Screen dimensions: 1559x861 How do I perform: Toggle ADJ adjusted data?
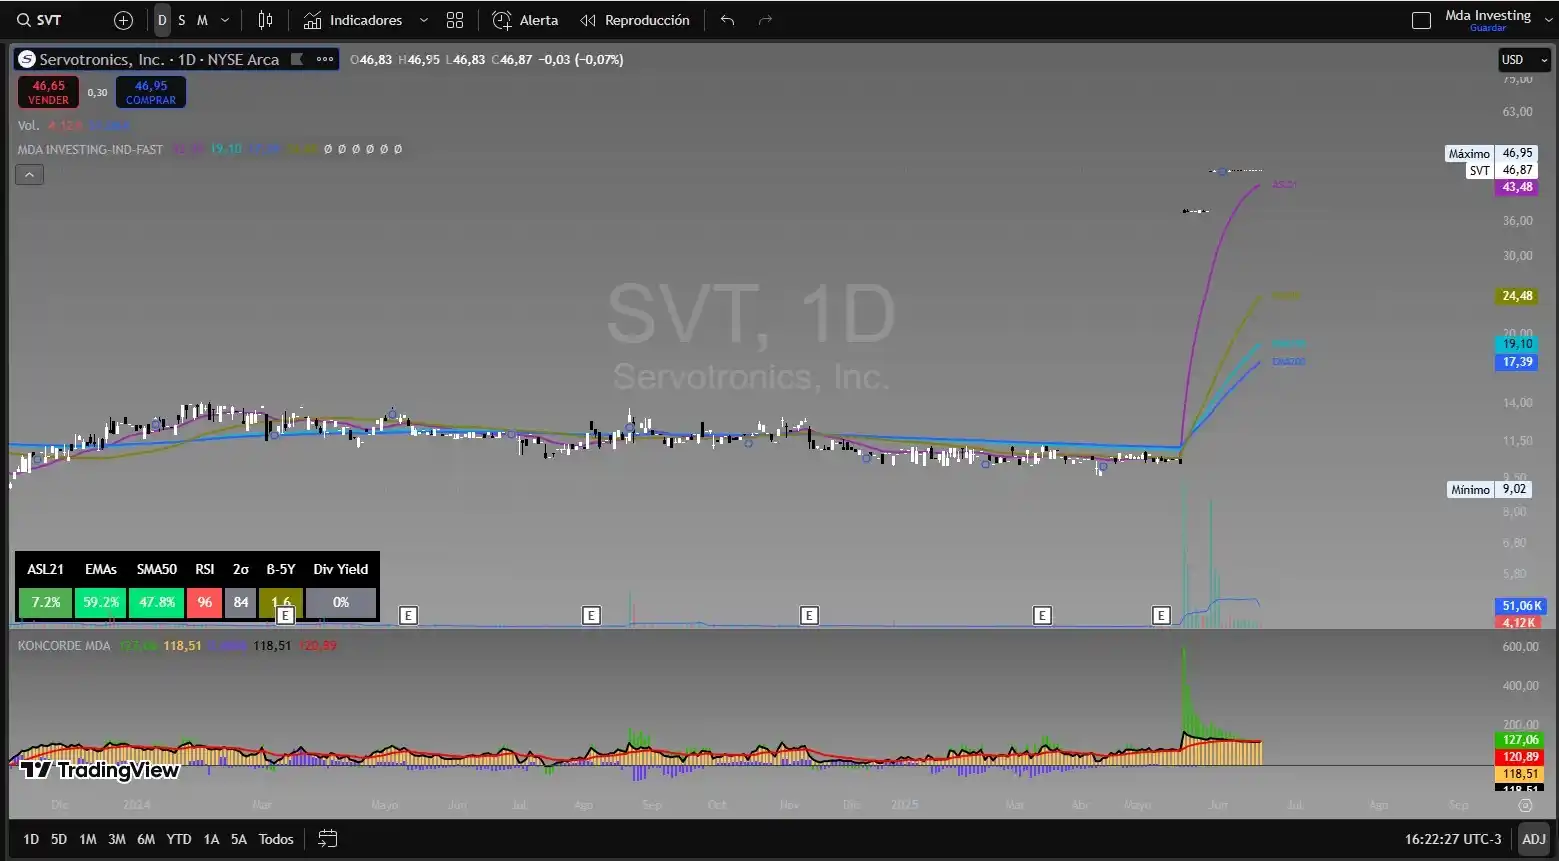(1533, 839)
